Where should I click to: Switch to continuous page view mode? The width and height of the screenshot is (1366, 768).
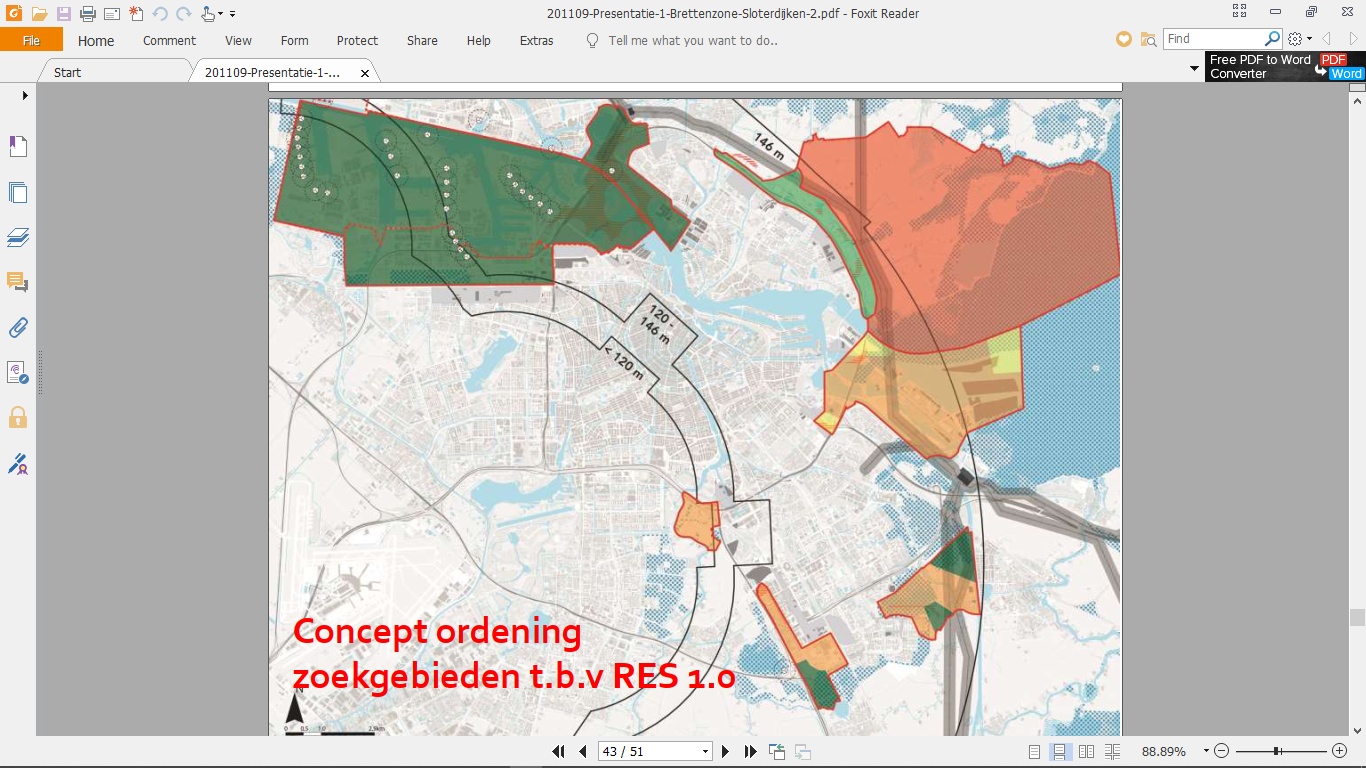(1060, 752)
